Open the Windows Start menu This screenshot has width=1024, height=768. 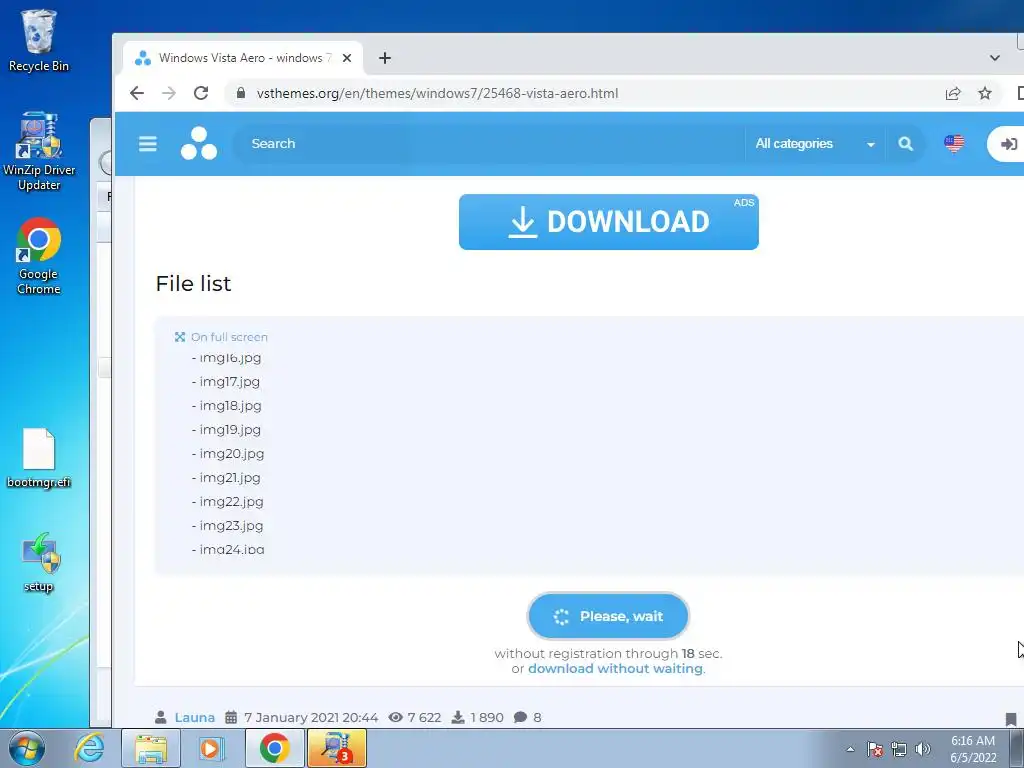tap(27, 748)
